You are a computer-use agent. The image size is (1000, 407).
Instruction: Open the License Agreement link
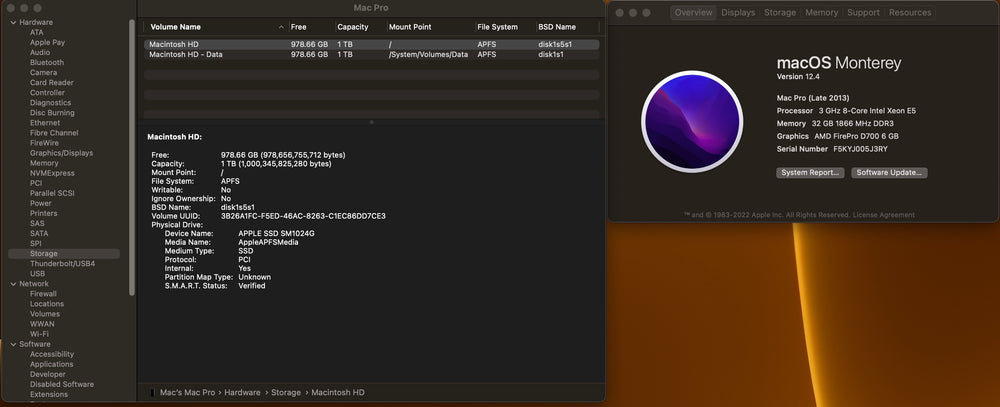883,215
